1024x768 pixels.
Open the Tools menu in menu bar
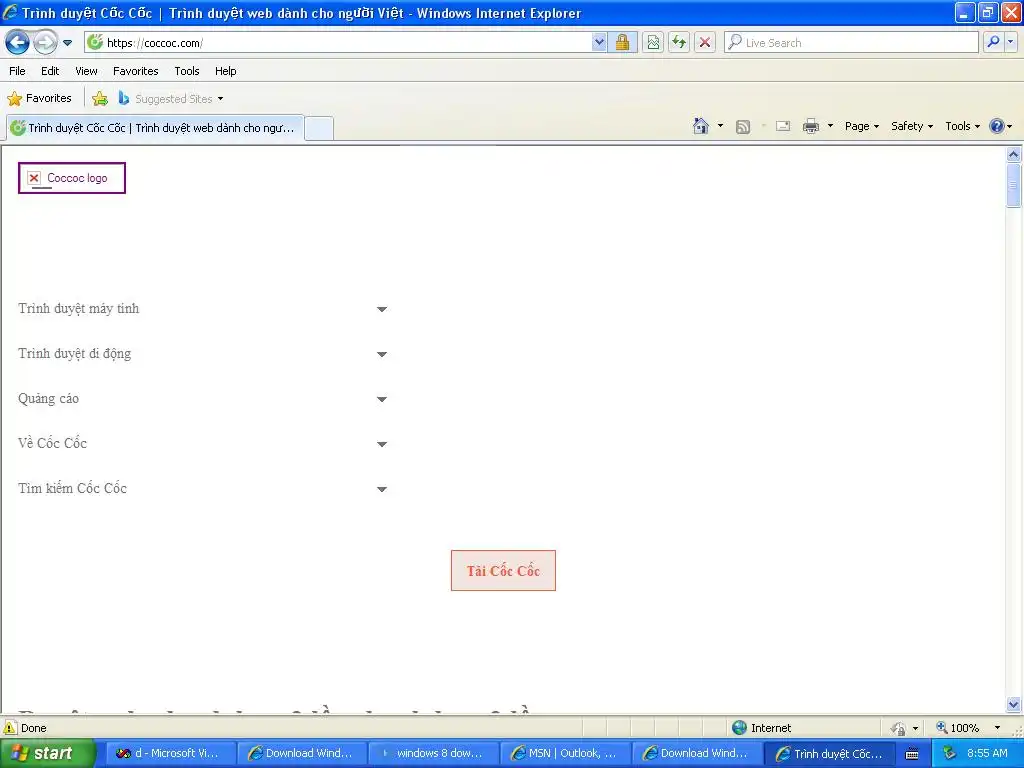(187, 71)
